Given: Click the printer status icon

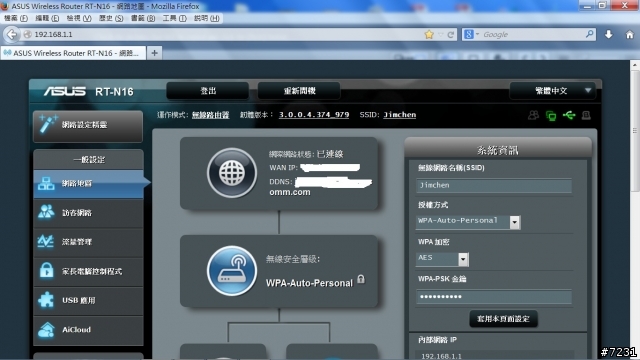Looking at the screenshot, I should 586,116.
